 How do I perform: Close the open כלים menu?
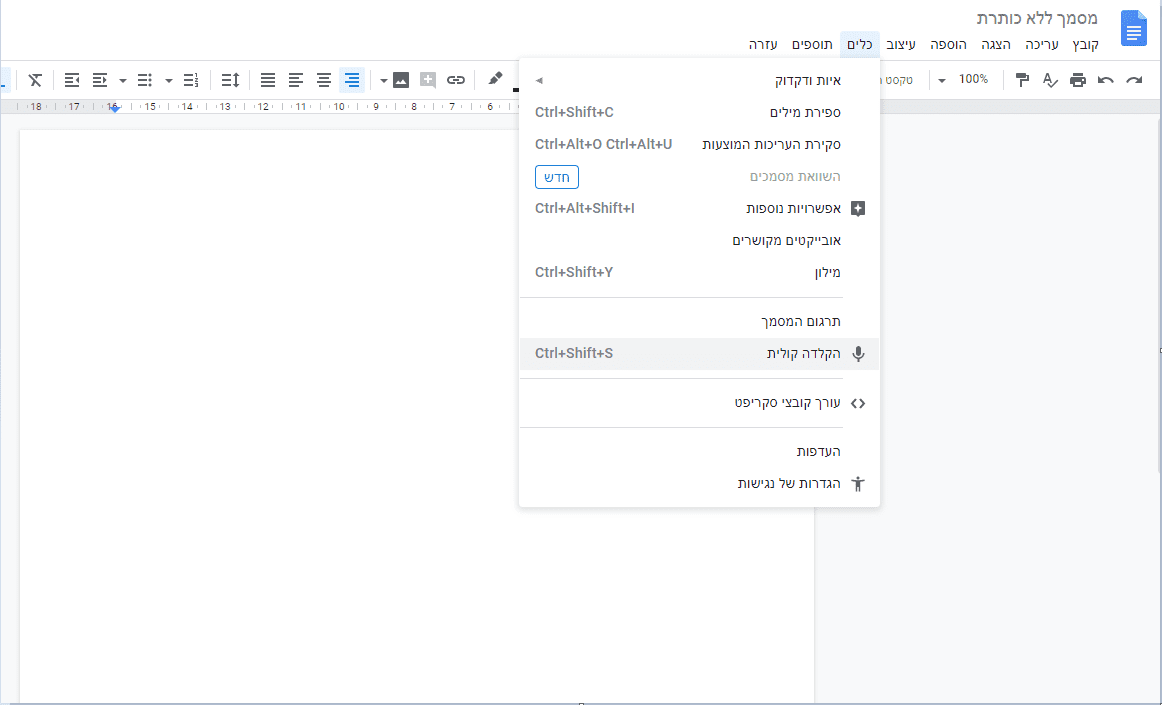pos(860,44)
